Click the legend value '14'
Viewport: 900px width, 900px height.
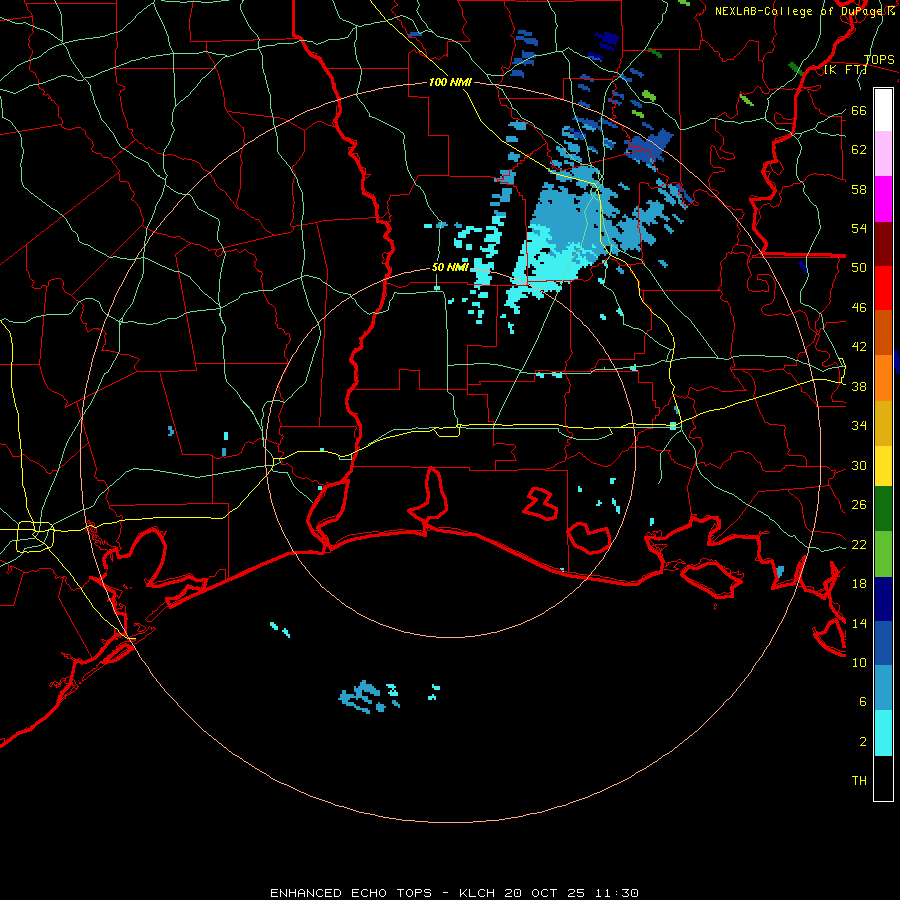859,623
